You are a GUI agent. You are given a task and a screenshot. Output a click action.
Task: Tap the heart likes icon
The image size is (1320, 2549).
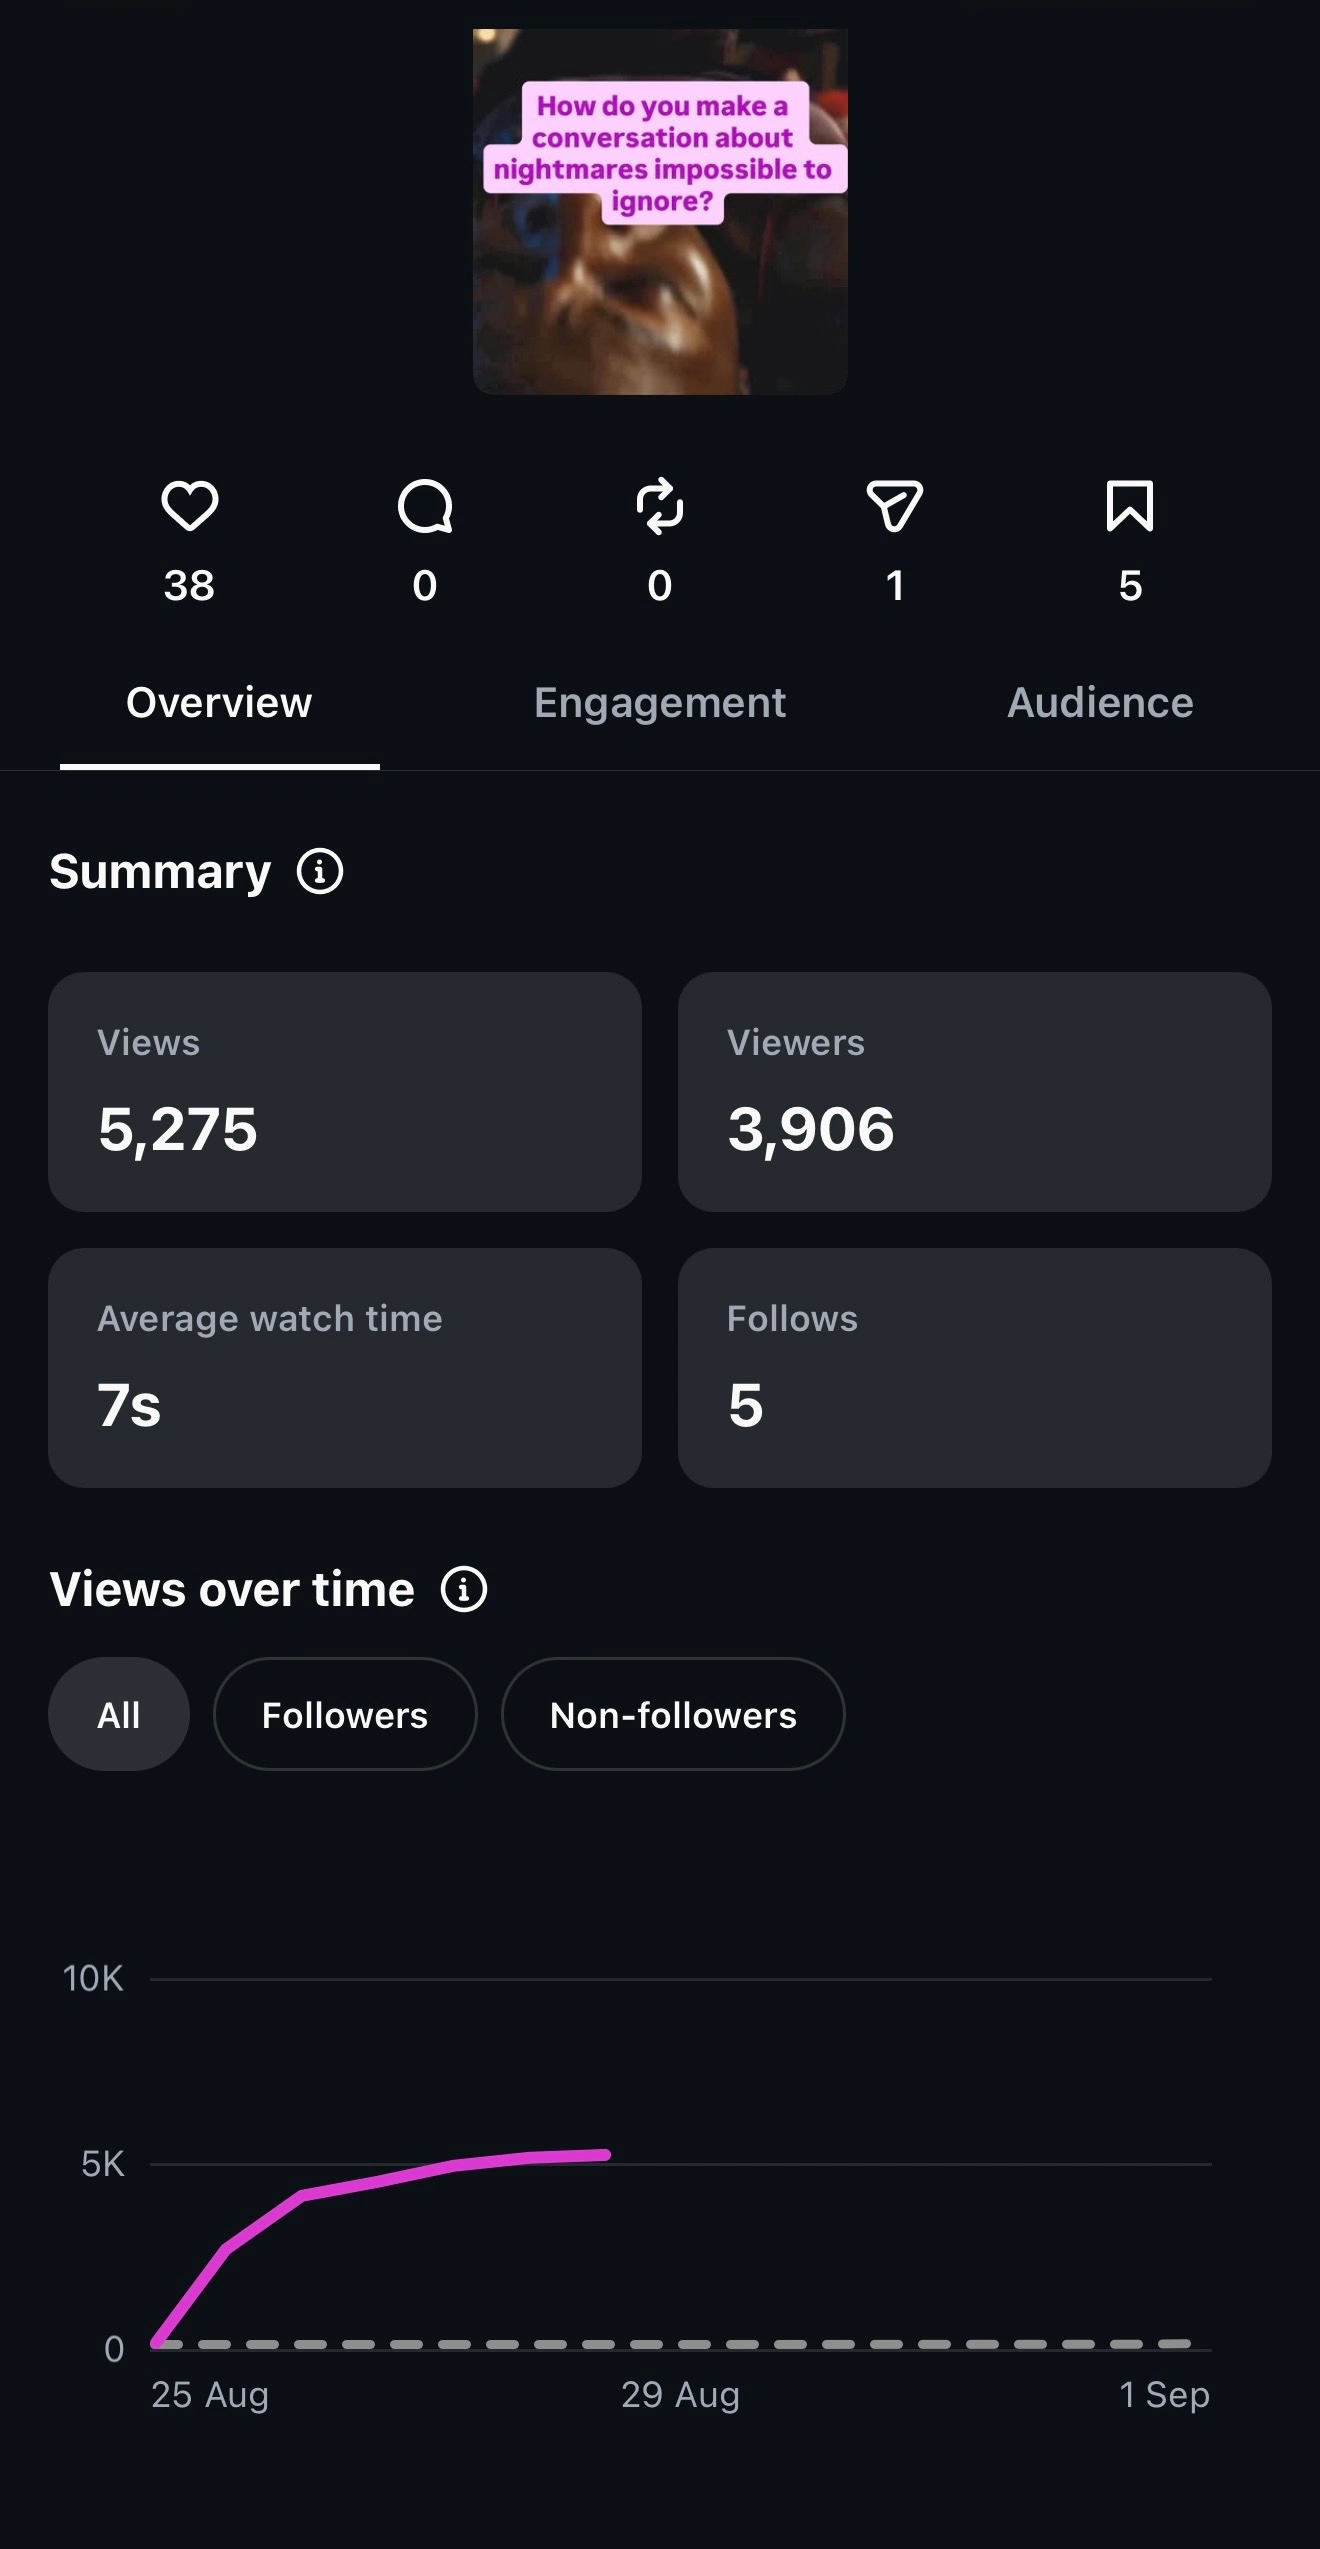coord(189,506)
